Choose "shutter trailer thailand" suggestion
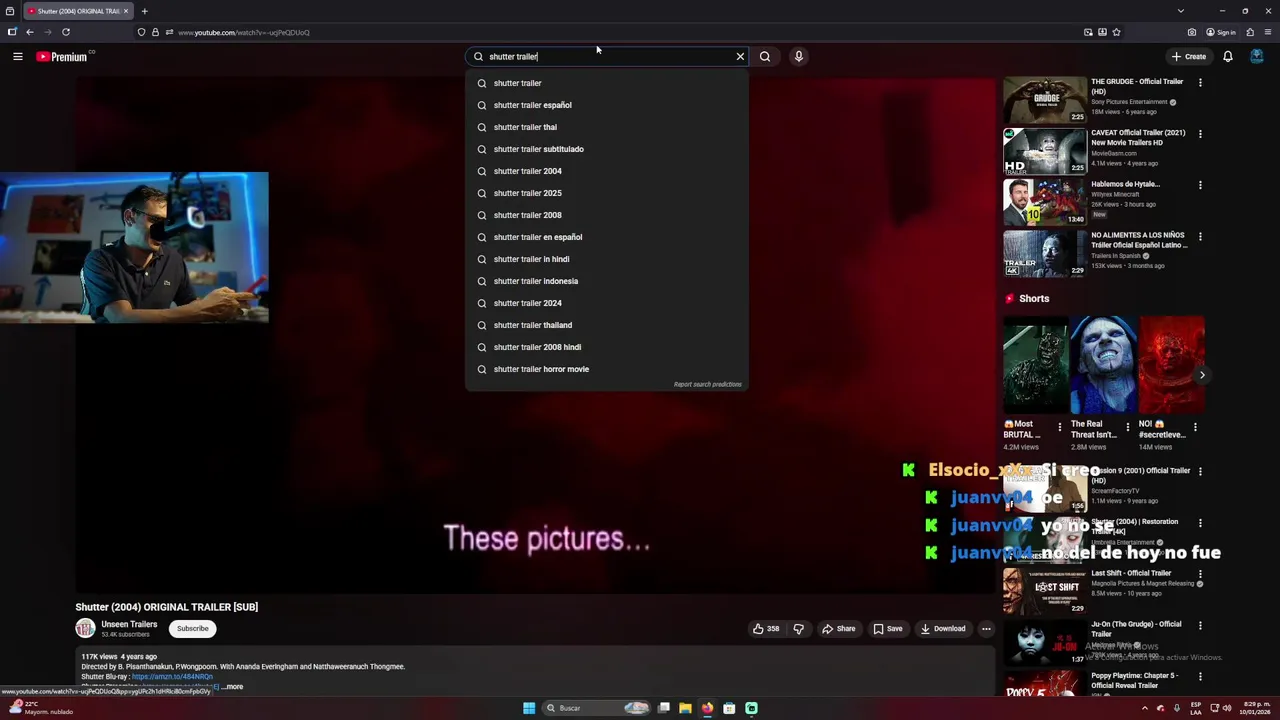The width and height of the screenshot is (1280, 720). 607,325
